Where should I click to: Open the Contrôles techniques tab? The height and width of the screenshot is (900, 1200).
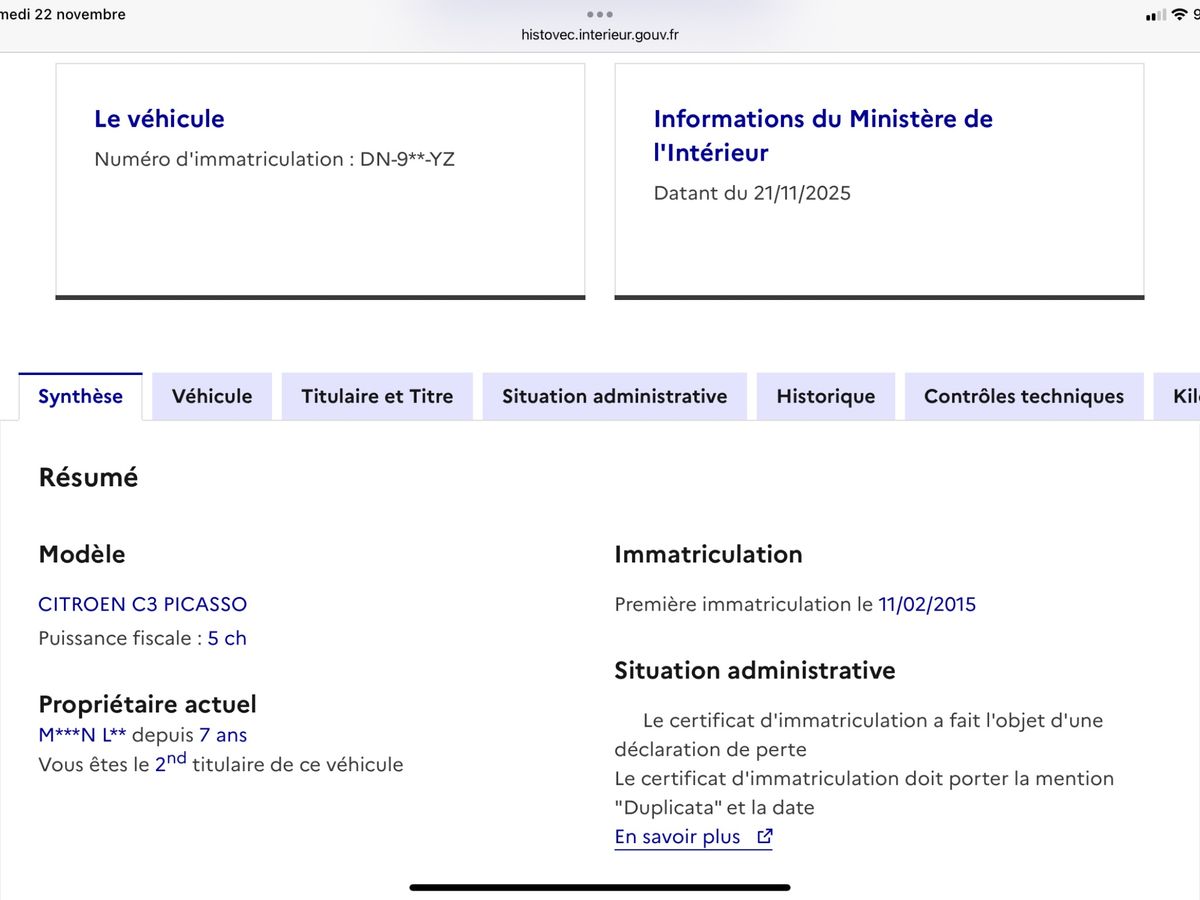click(x=1023, y=397)
